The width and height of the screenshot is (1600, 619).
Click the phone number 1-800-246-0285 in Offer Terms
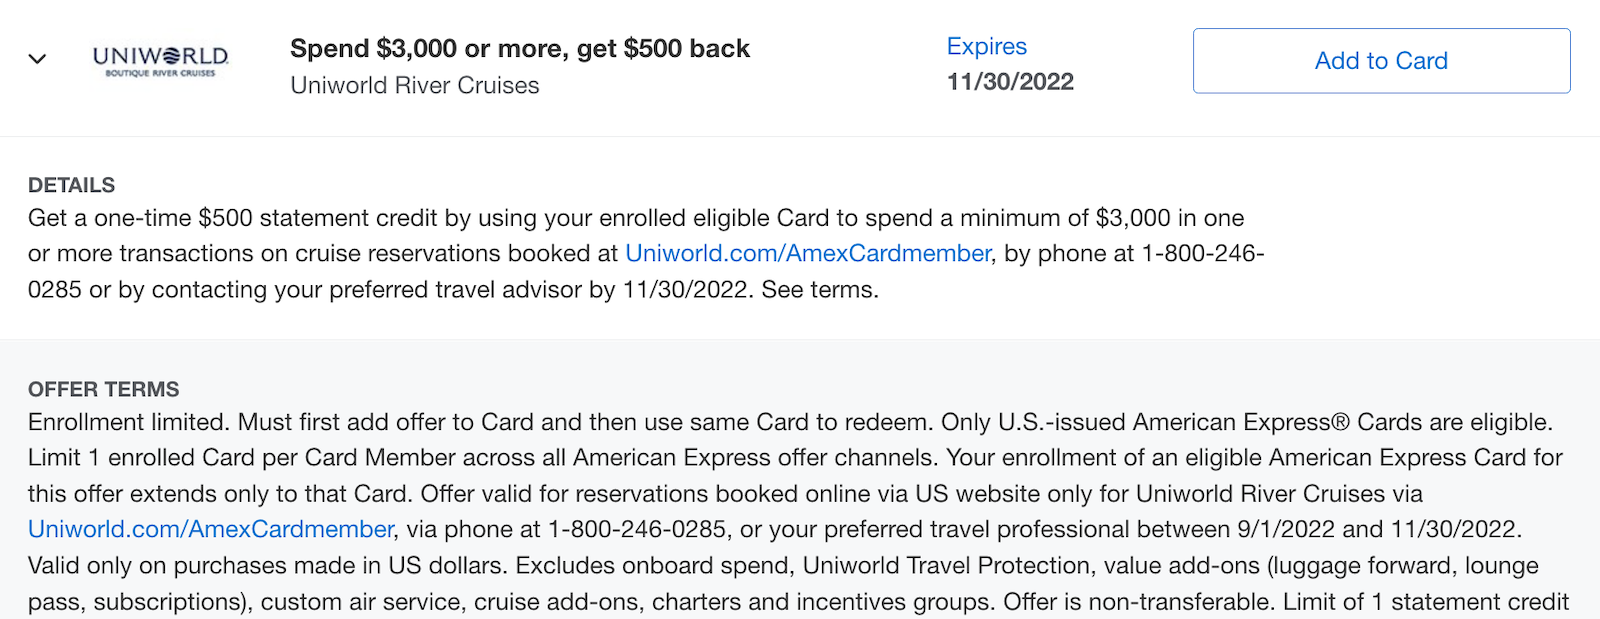[x=637, y=530]
